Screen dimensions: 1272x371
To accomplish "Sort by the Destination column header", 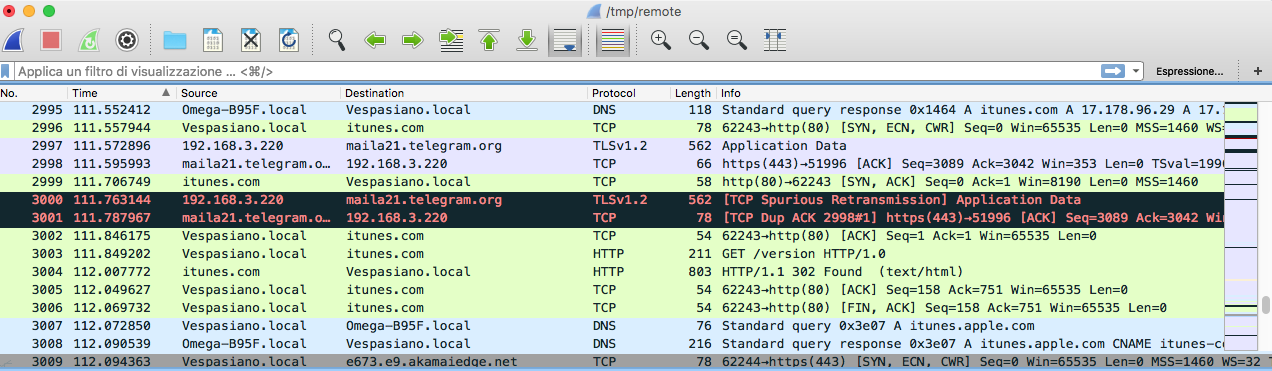I will tap(465, 93).
